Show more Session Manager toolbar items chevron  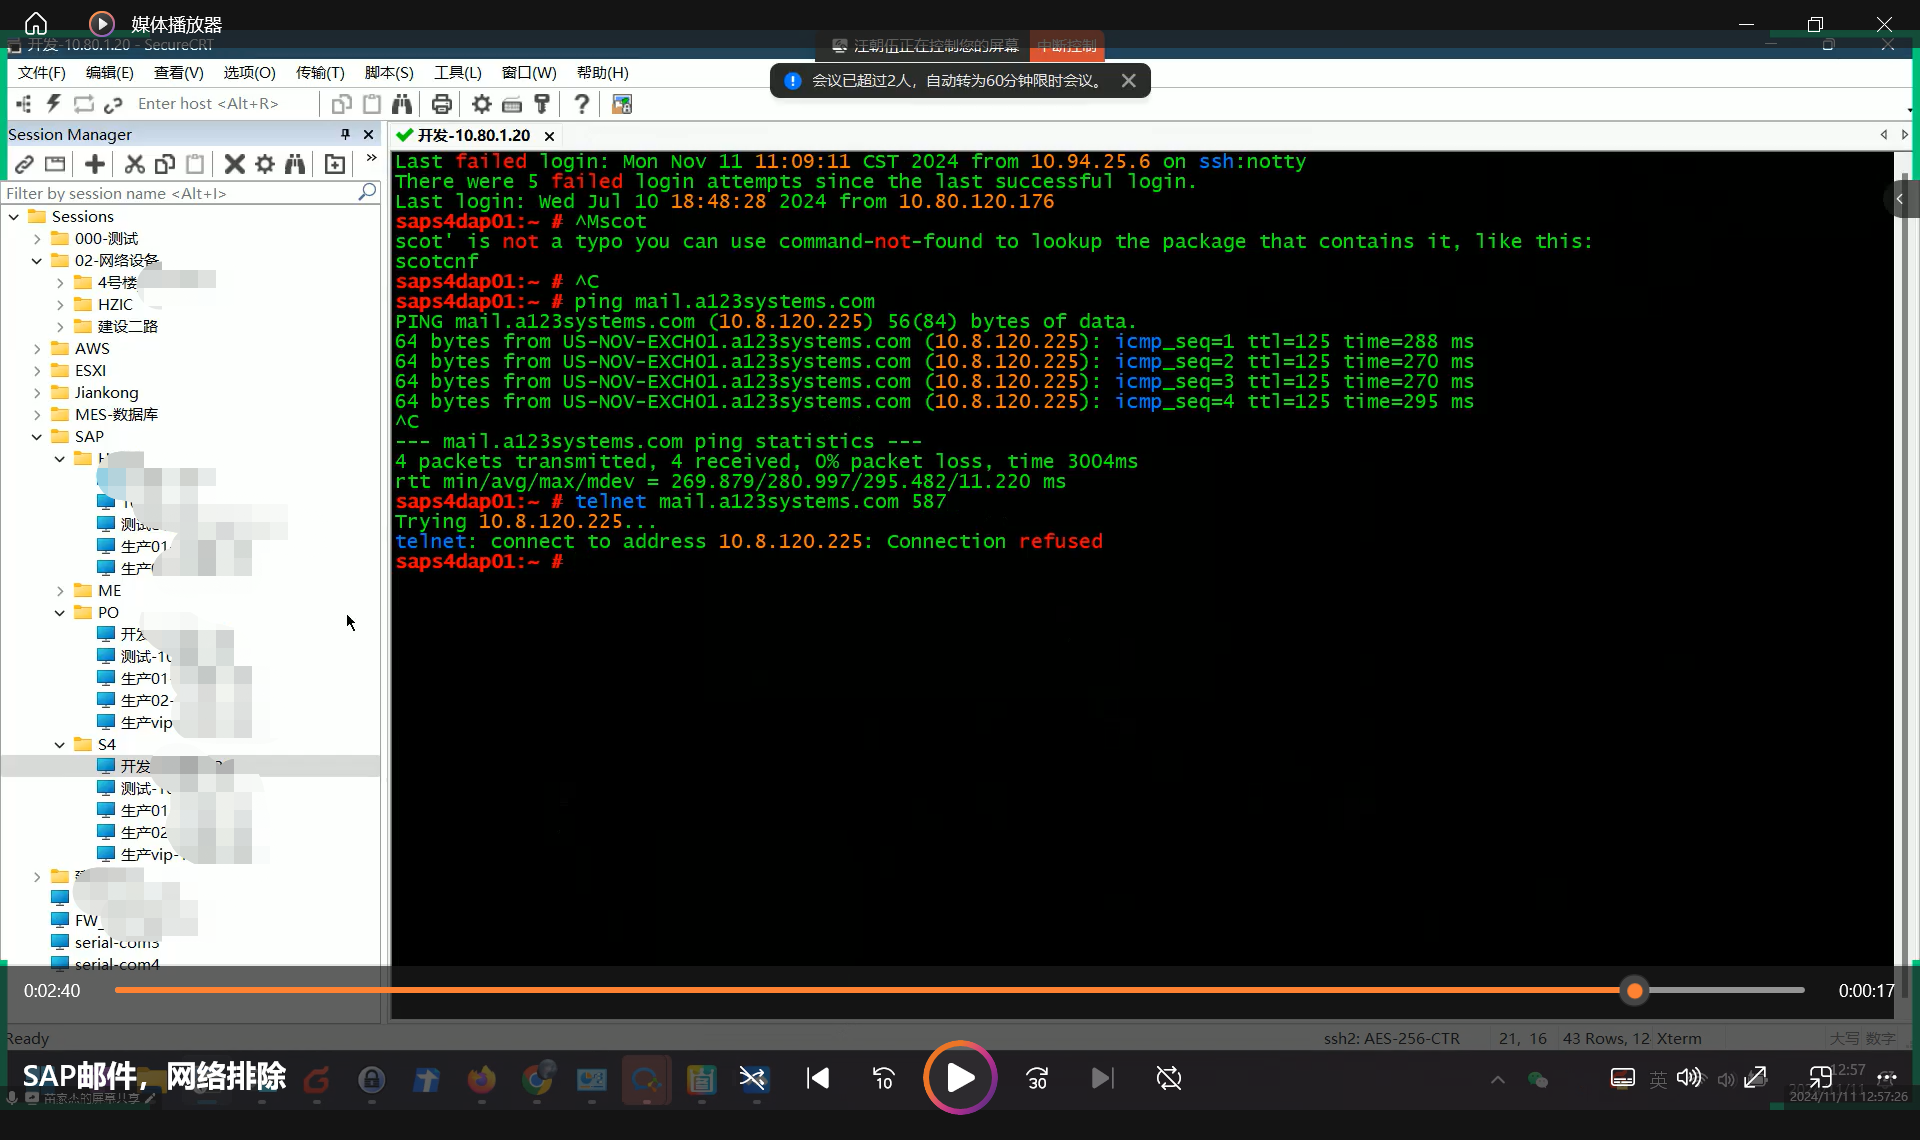[x=371, y=158]
